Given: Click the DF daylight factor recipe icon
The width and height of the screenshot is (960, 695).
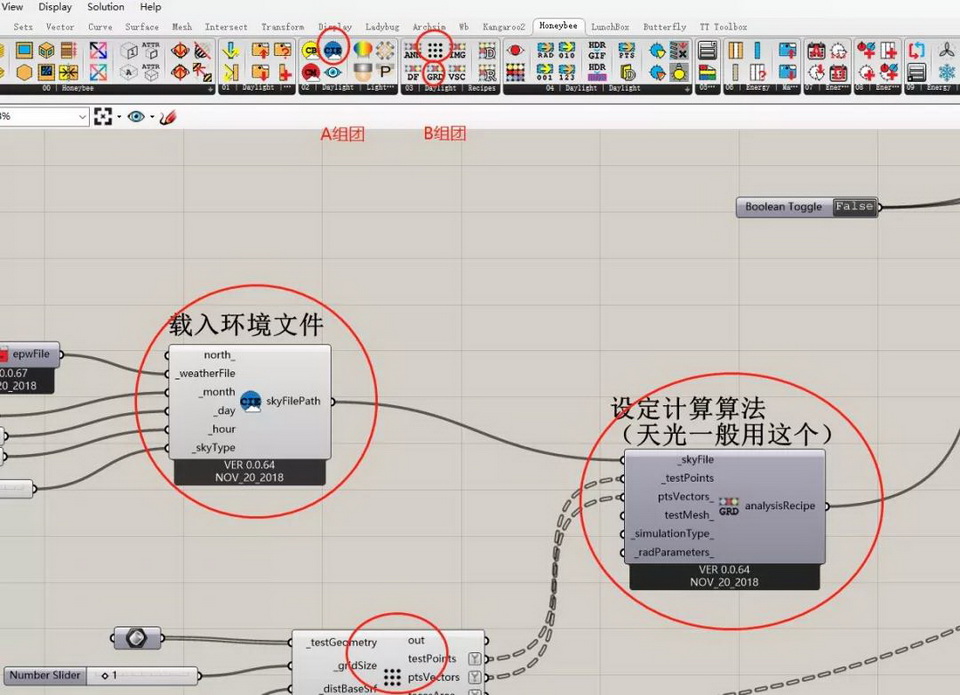Looking at the screenshot, I should (x=412, y=73).
